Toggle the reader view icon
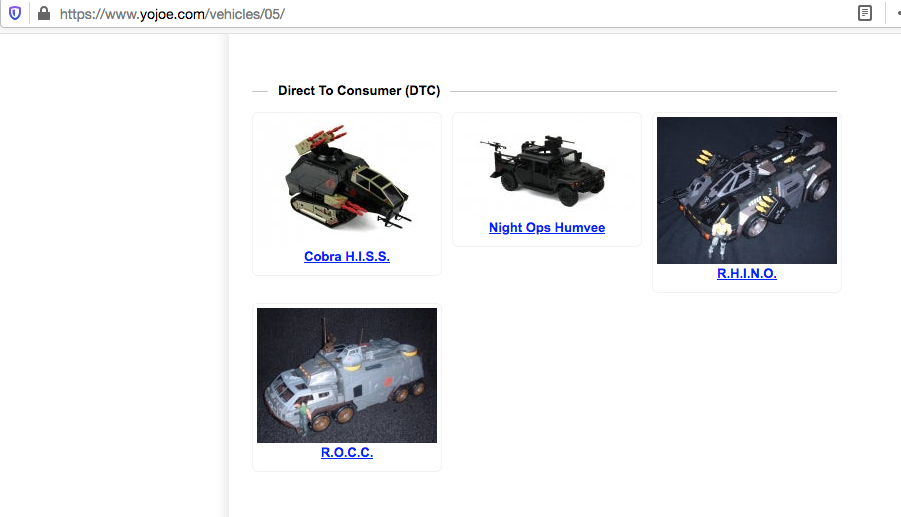 (x=864, y=13)
